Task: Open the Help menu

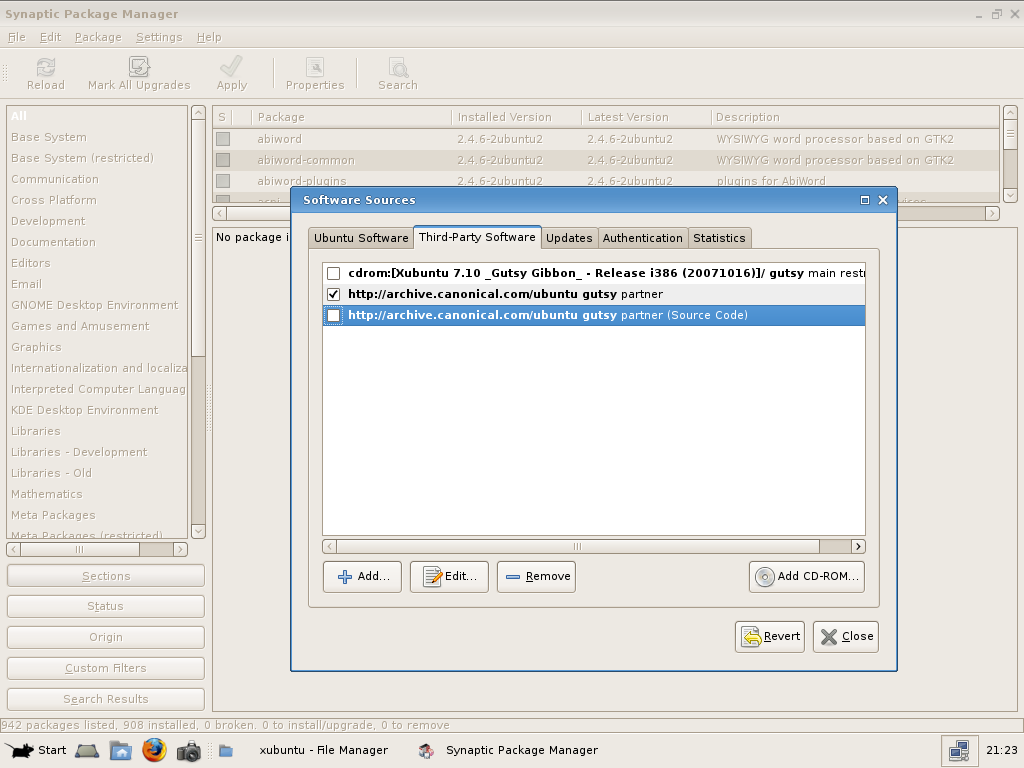Action: tap(209, 37)
